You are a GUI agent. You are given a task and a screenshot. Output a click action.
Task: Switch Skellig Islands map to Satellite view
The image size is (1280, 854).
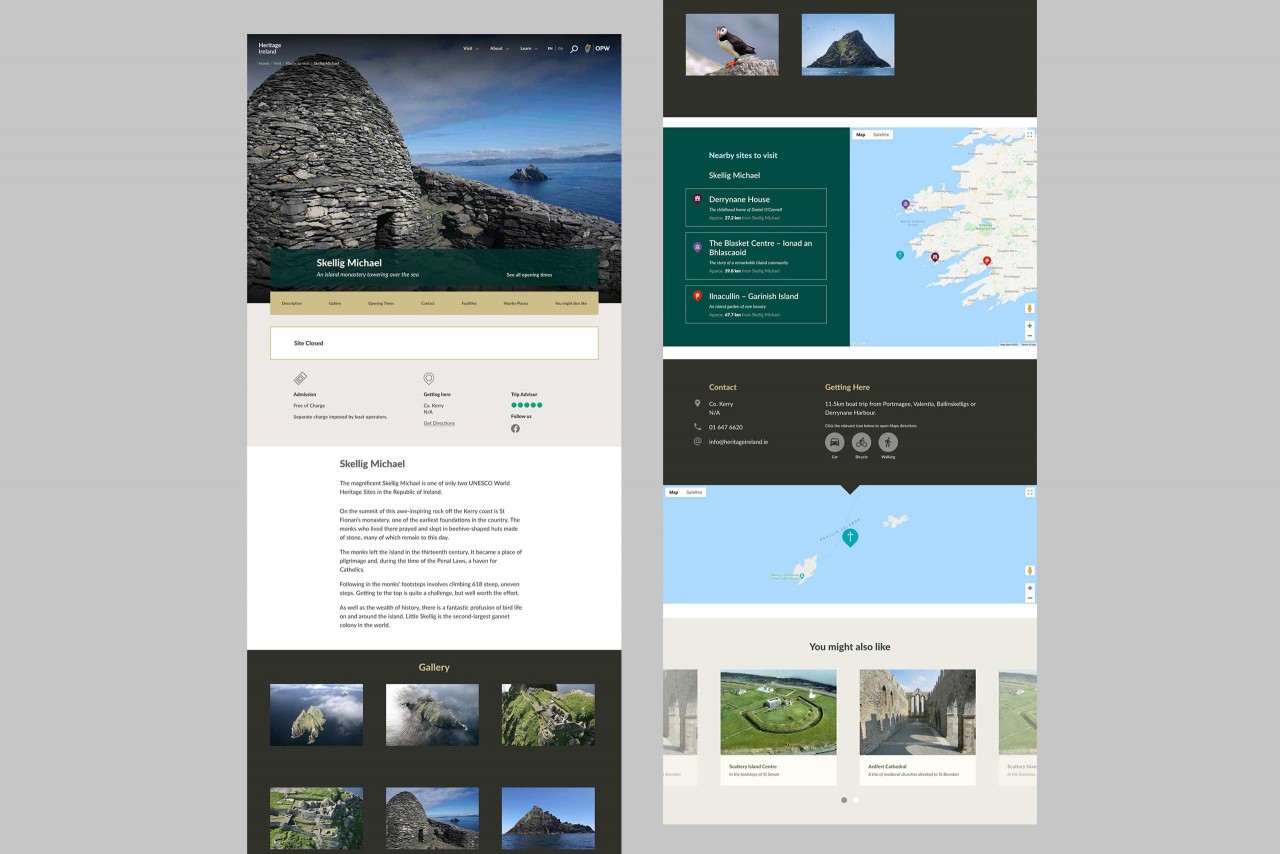tap(694, 492)
